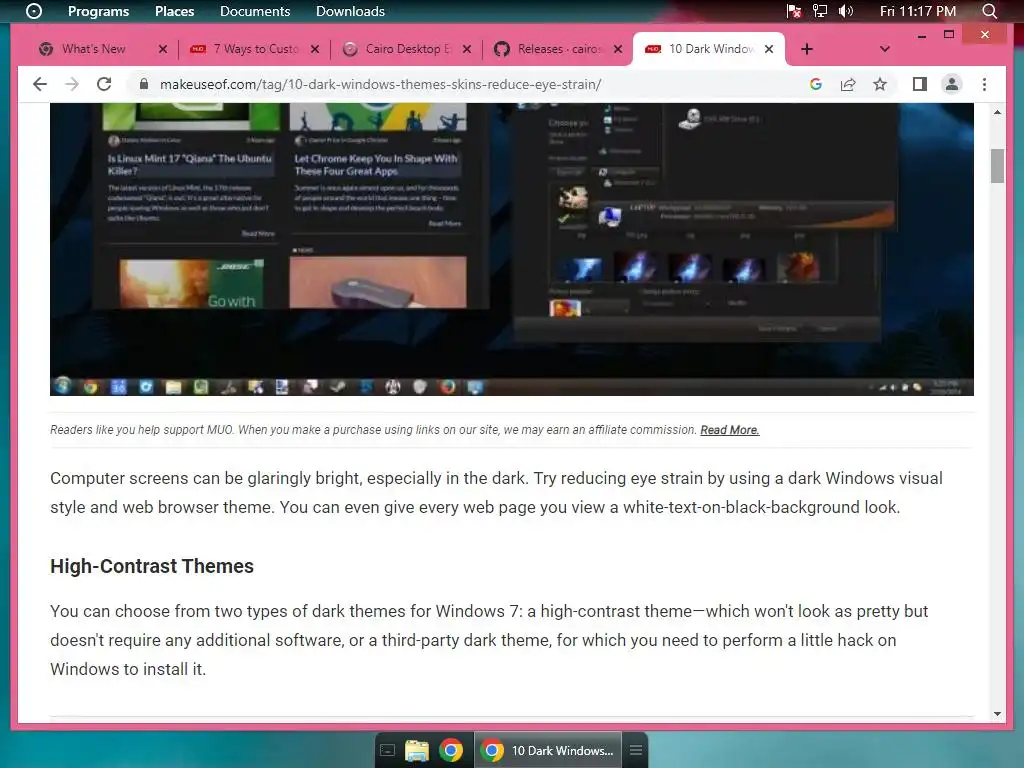Screen dimensions: 1024x768
Task: Click the security flag tray icon
Action: pos(793,11)
